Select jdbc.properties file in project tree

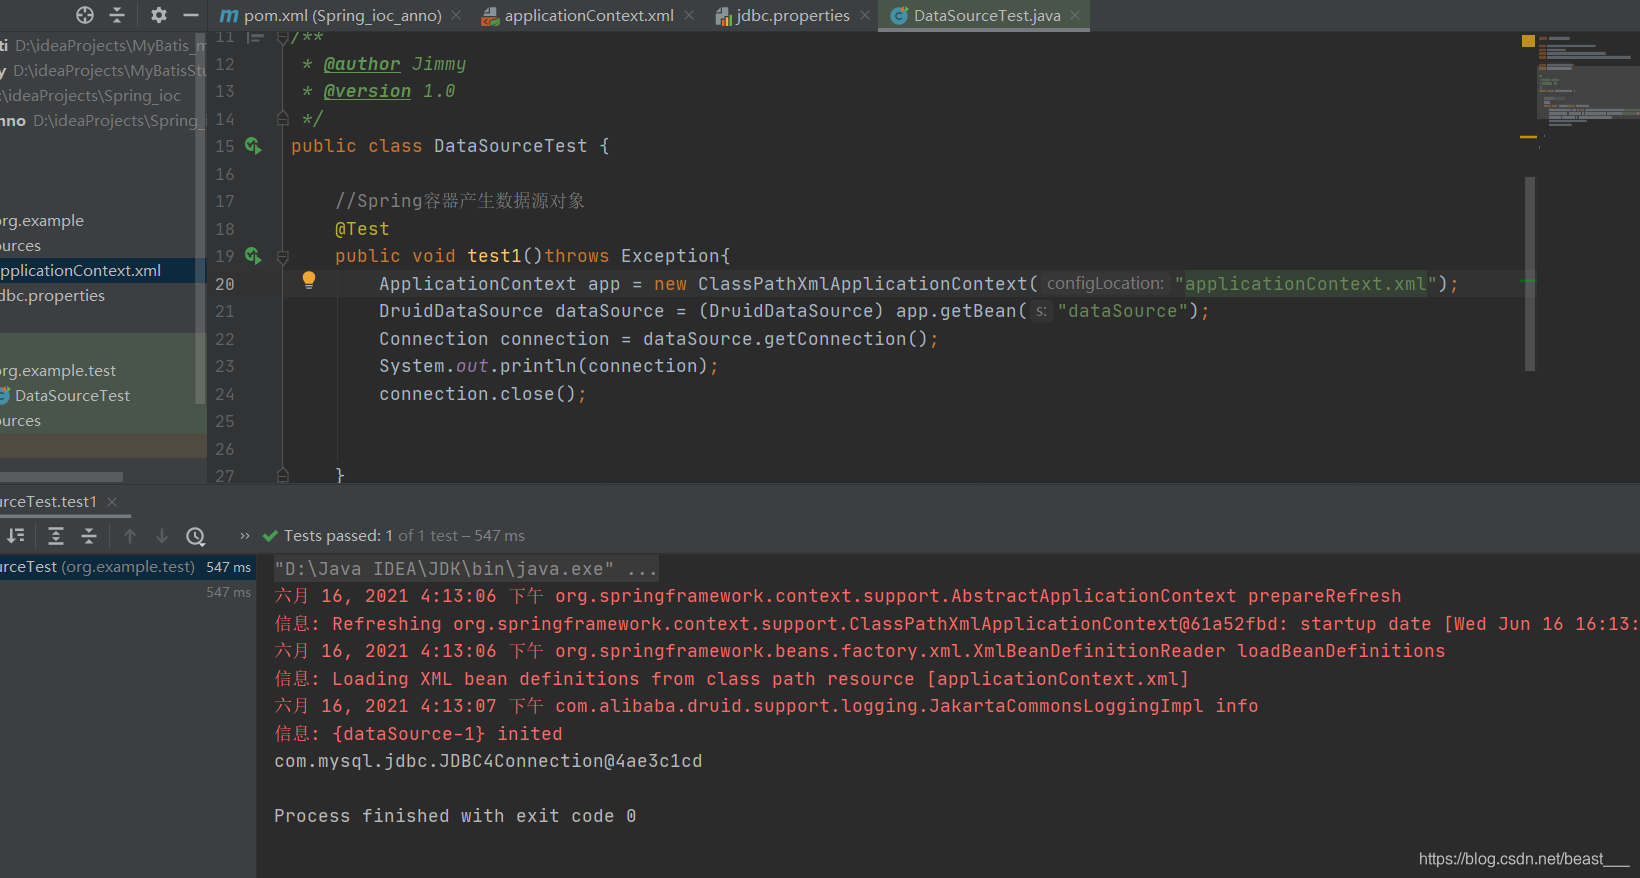coord(53,296)
